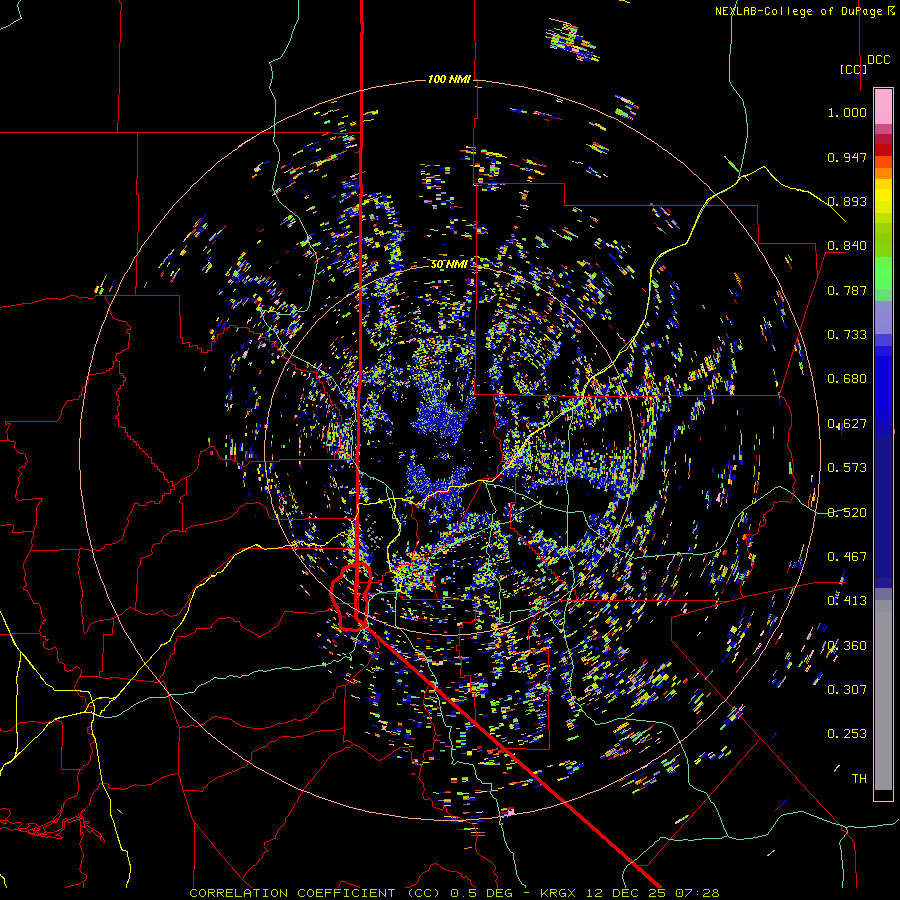Click the 0.253 scale value
Image resolution: width=900 pixels, height=900 pixels.
coord(847,734)
